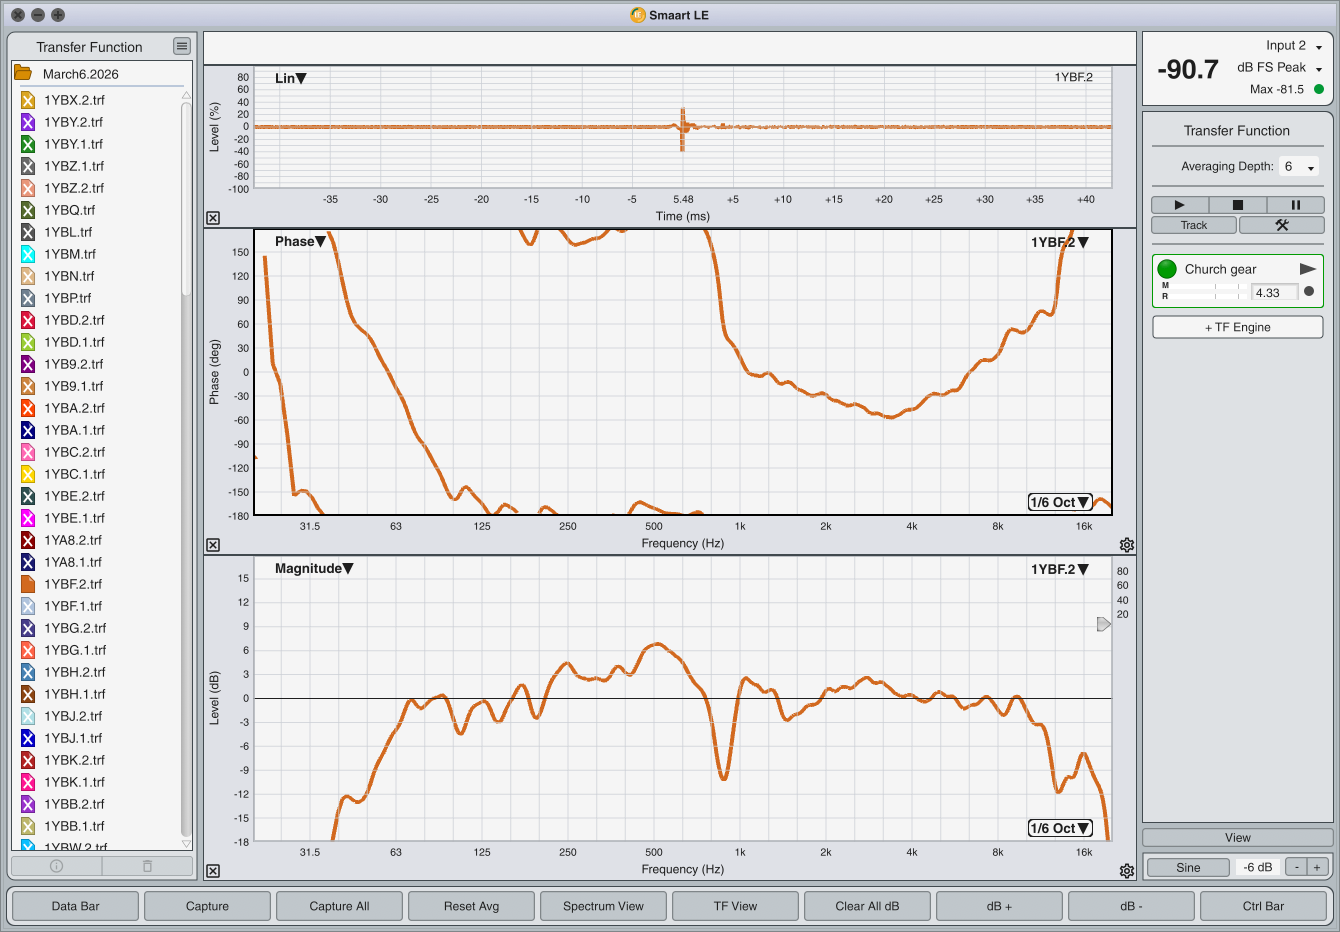The width and height of the screenshot is (1340, 932).
Task: Pause measurement with the pause button
Action: click(1295, 204)
